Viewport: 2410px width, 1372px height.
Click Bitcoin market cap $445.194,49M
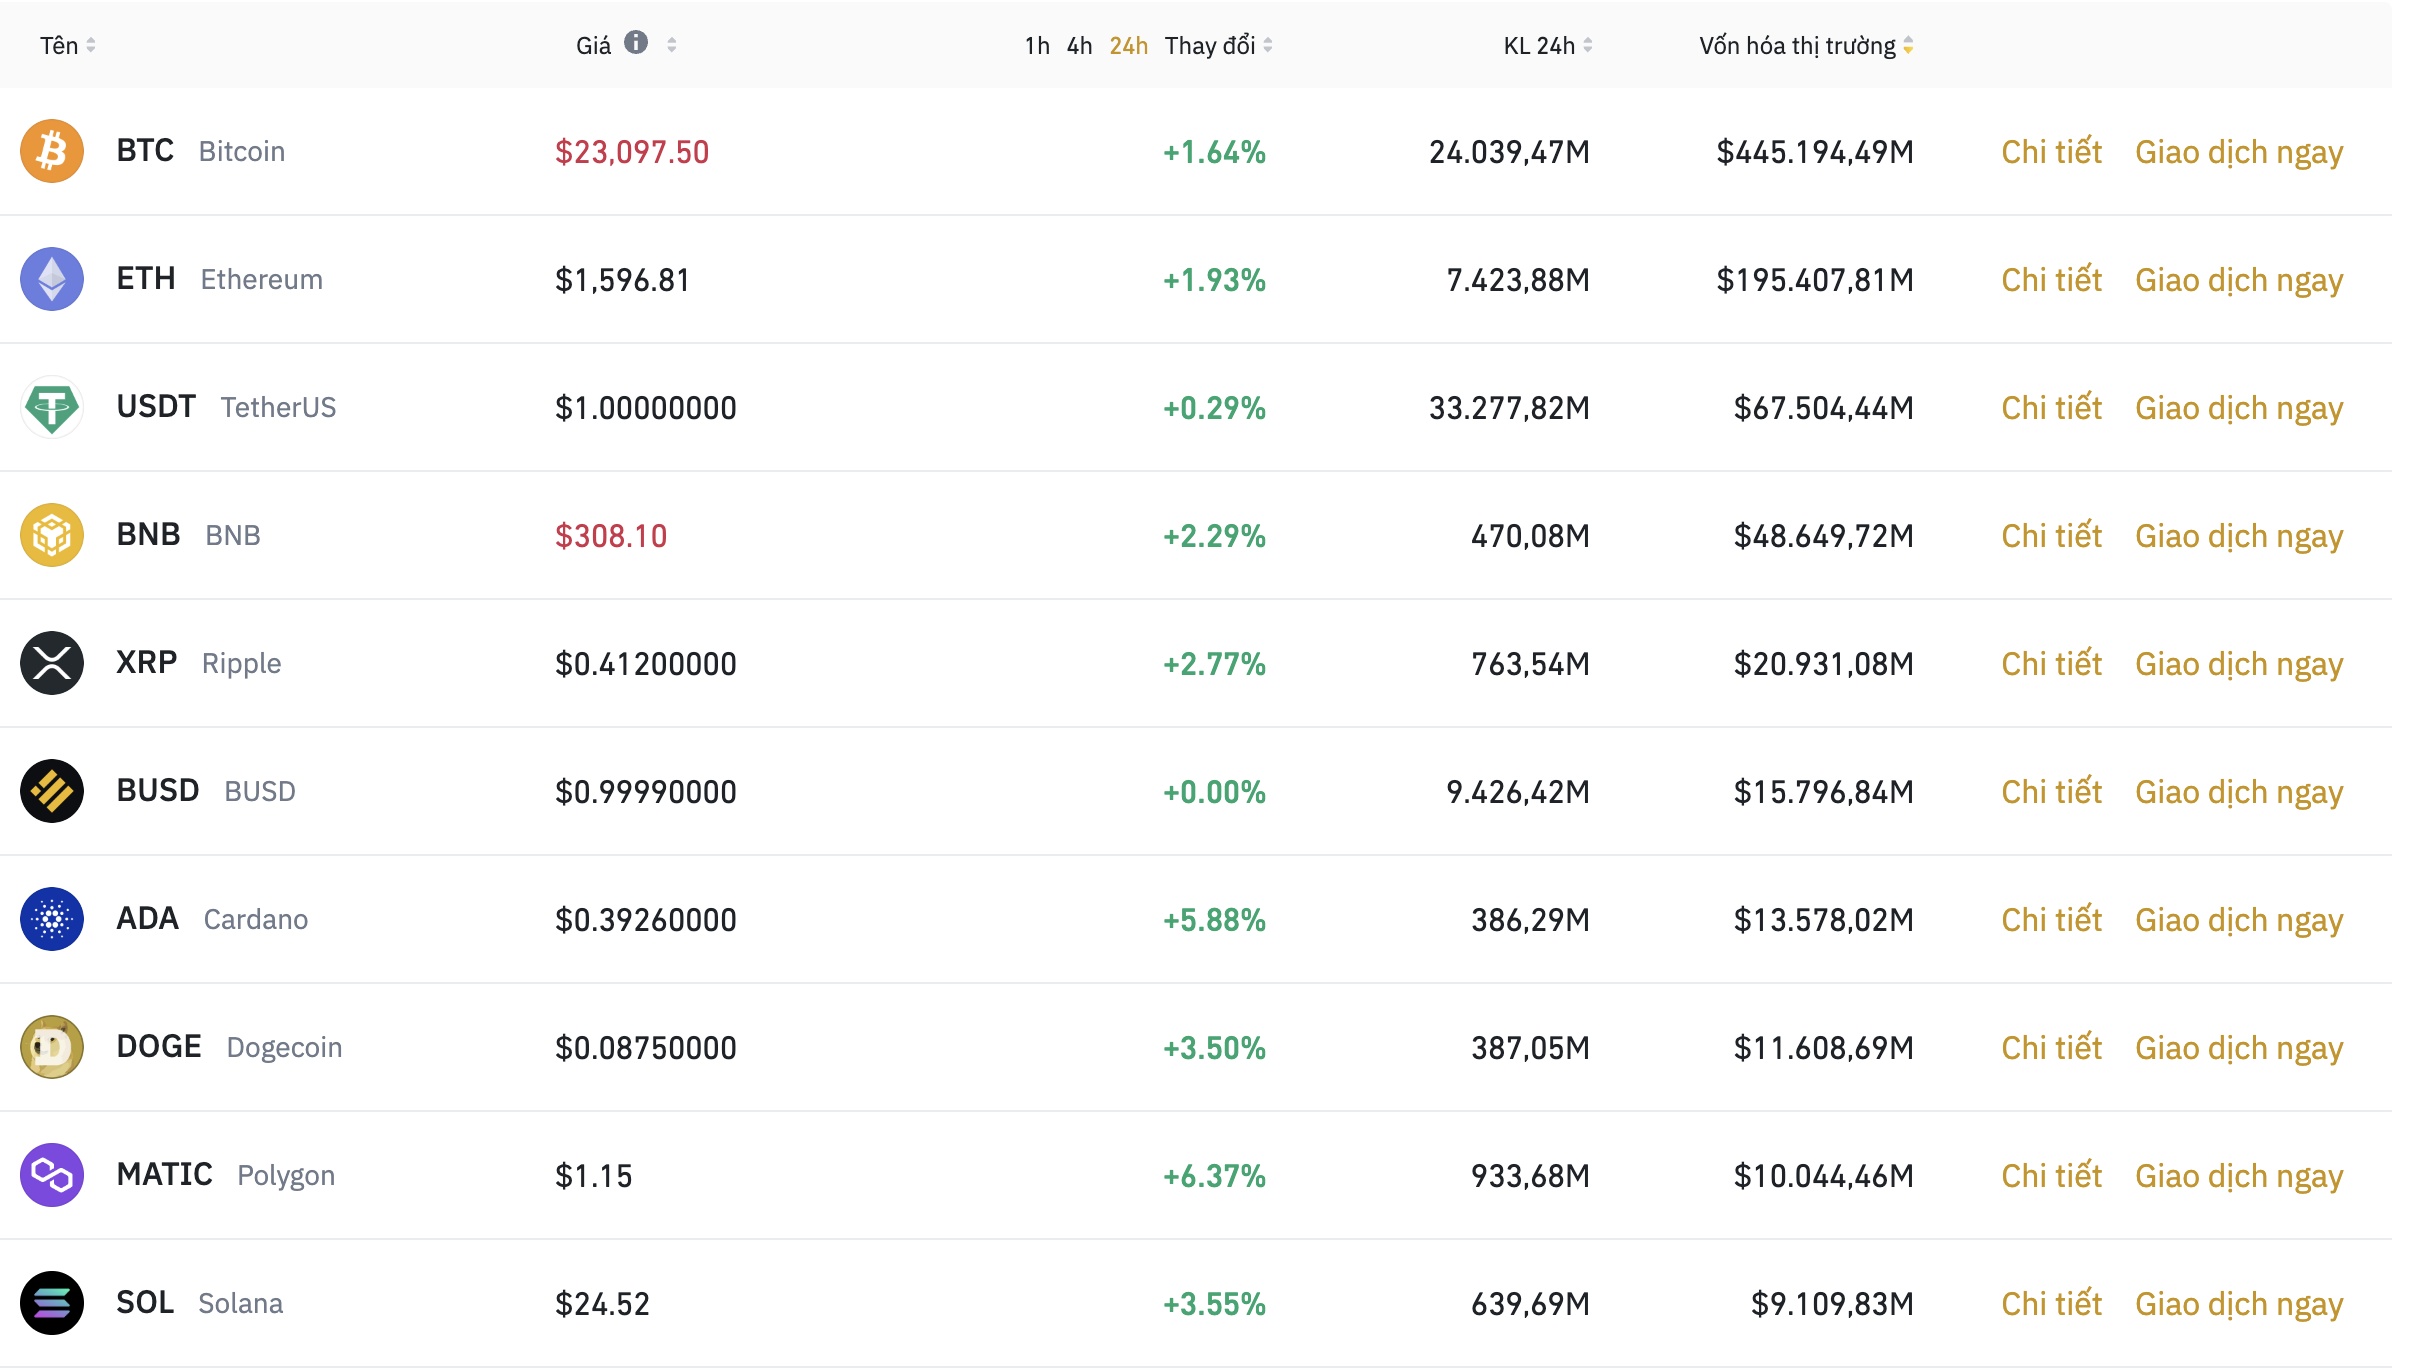point(1815,152)
